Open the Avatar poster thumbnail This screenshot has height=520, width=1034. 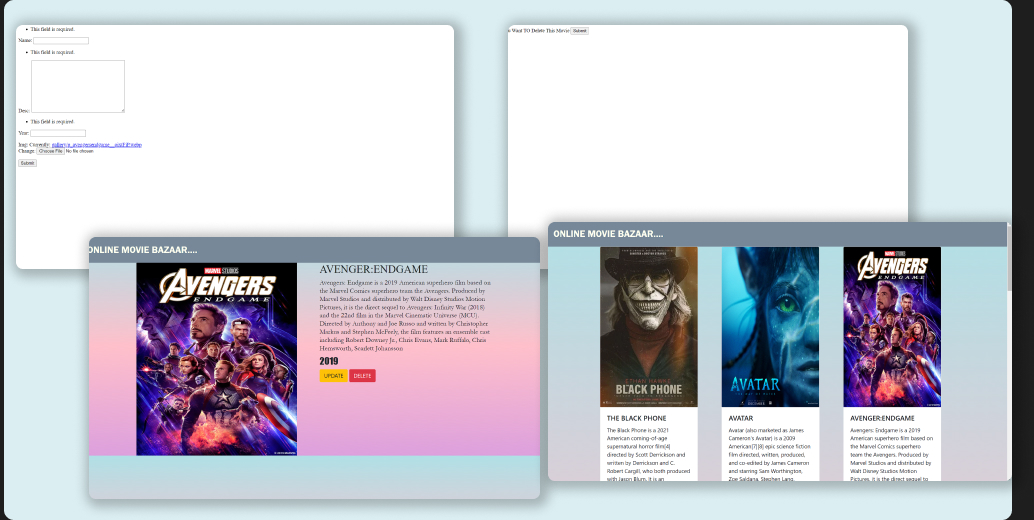coord(770,327)
